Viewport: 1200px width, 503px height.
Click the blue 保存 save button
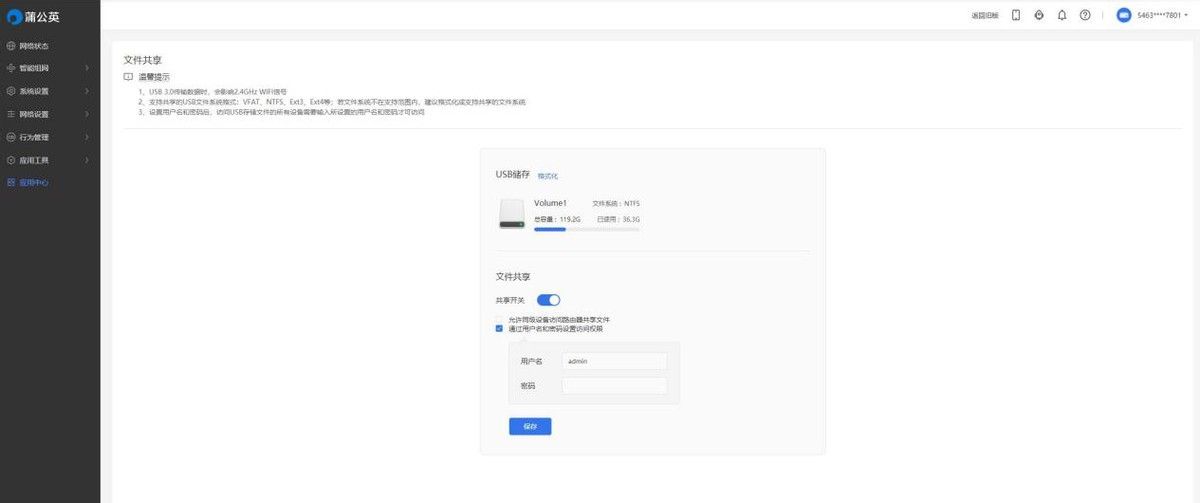[530, 426]
